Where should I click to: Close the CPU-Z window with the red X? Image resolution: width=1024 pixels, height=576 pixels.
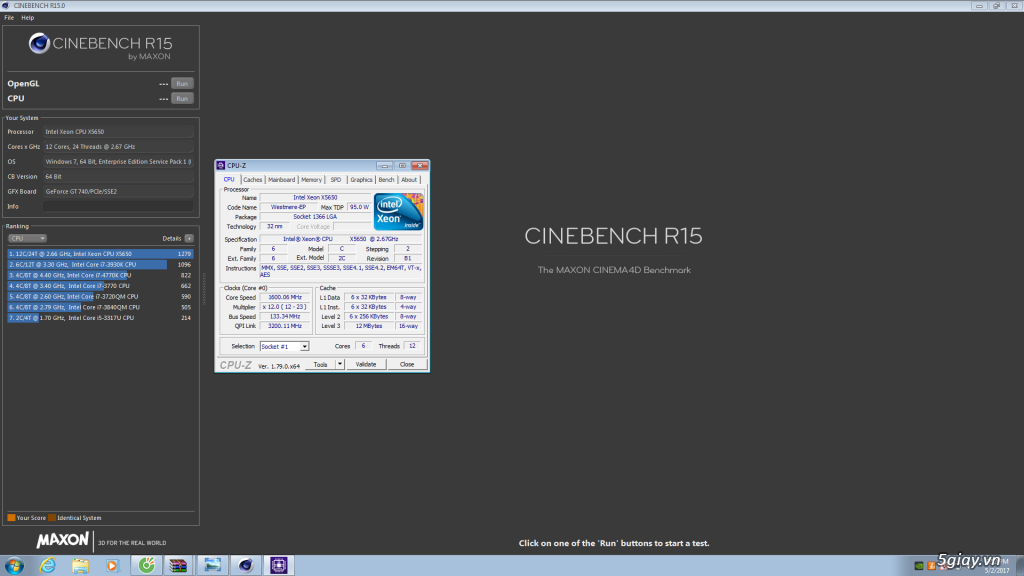click(x=419, y=165)
